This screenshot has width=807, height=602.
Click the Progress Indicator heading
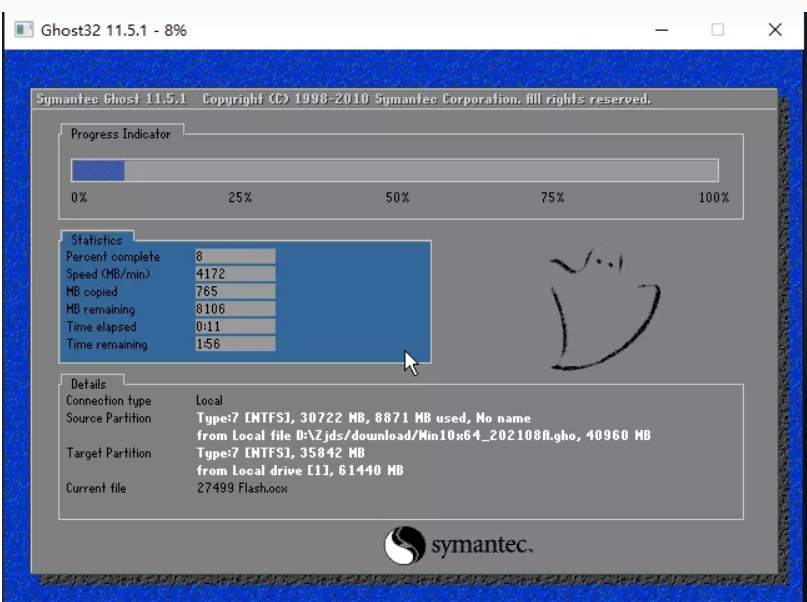121,134
